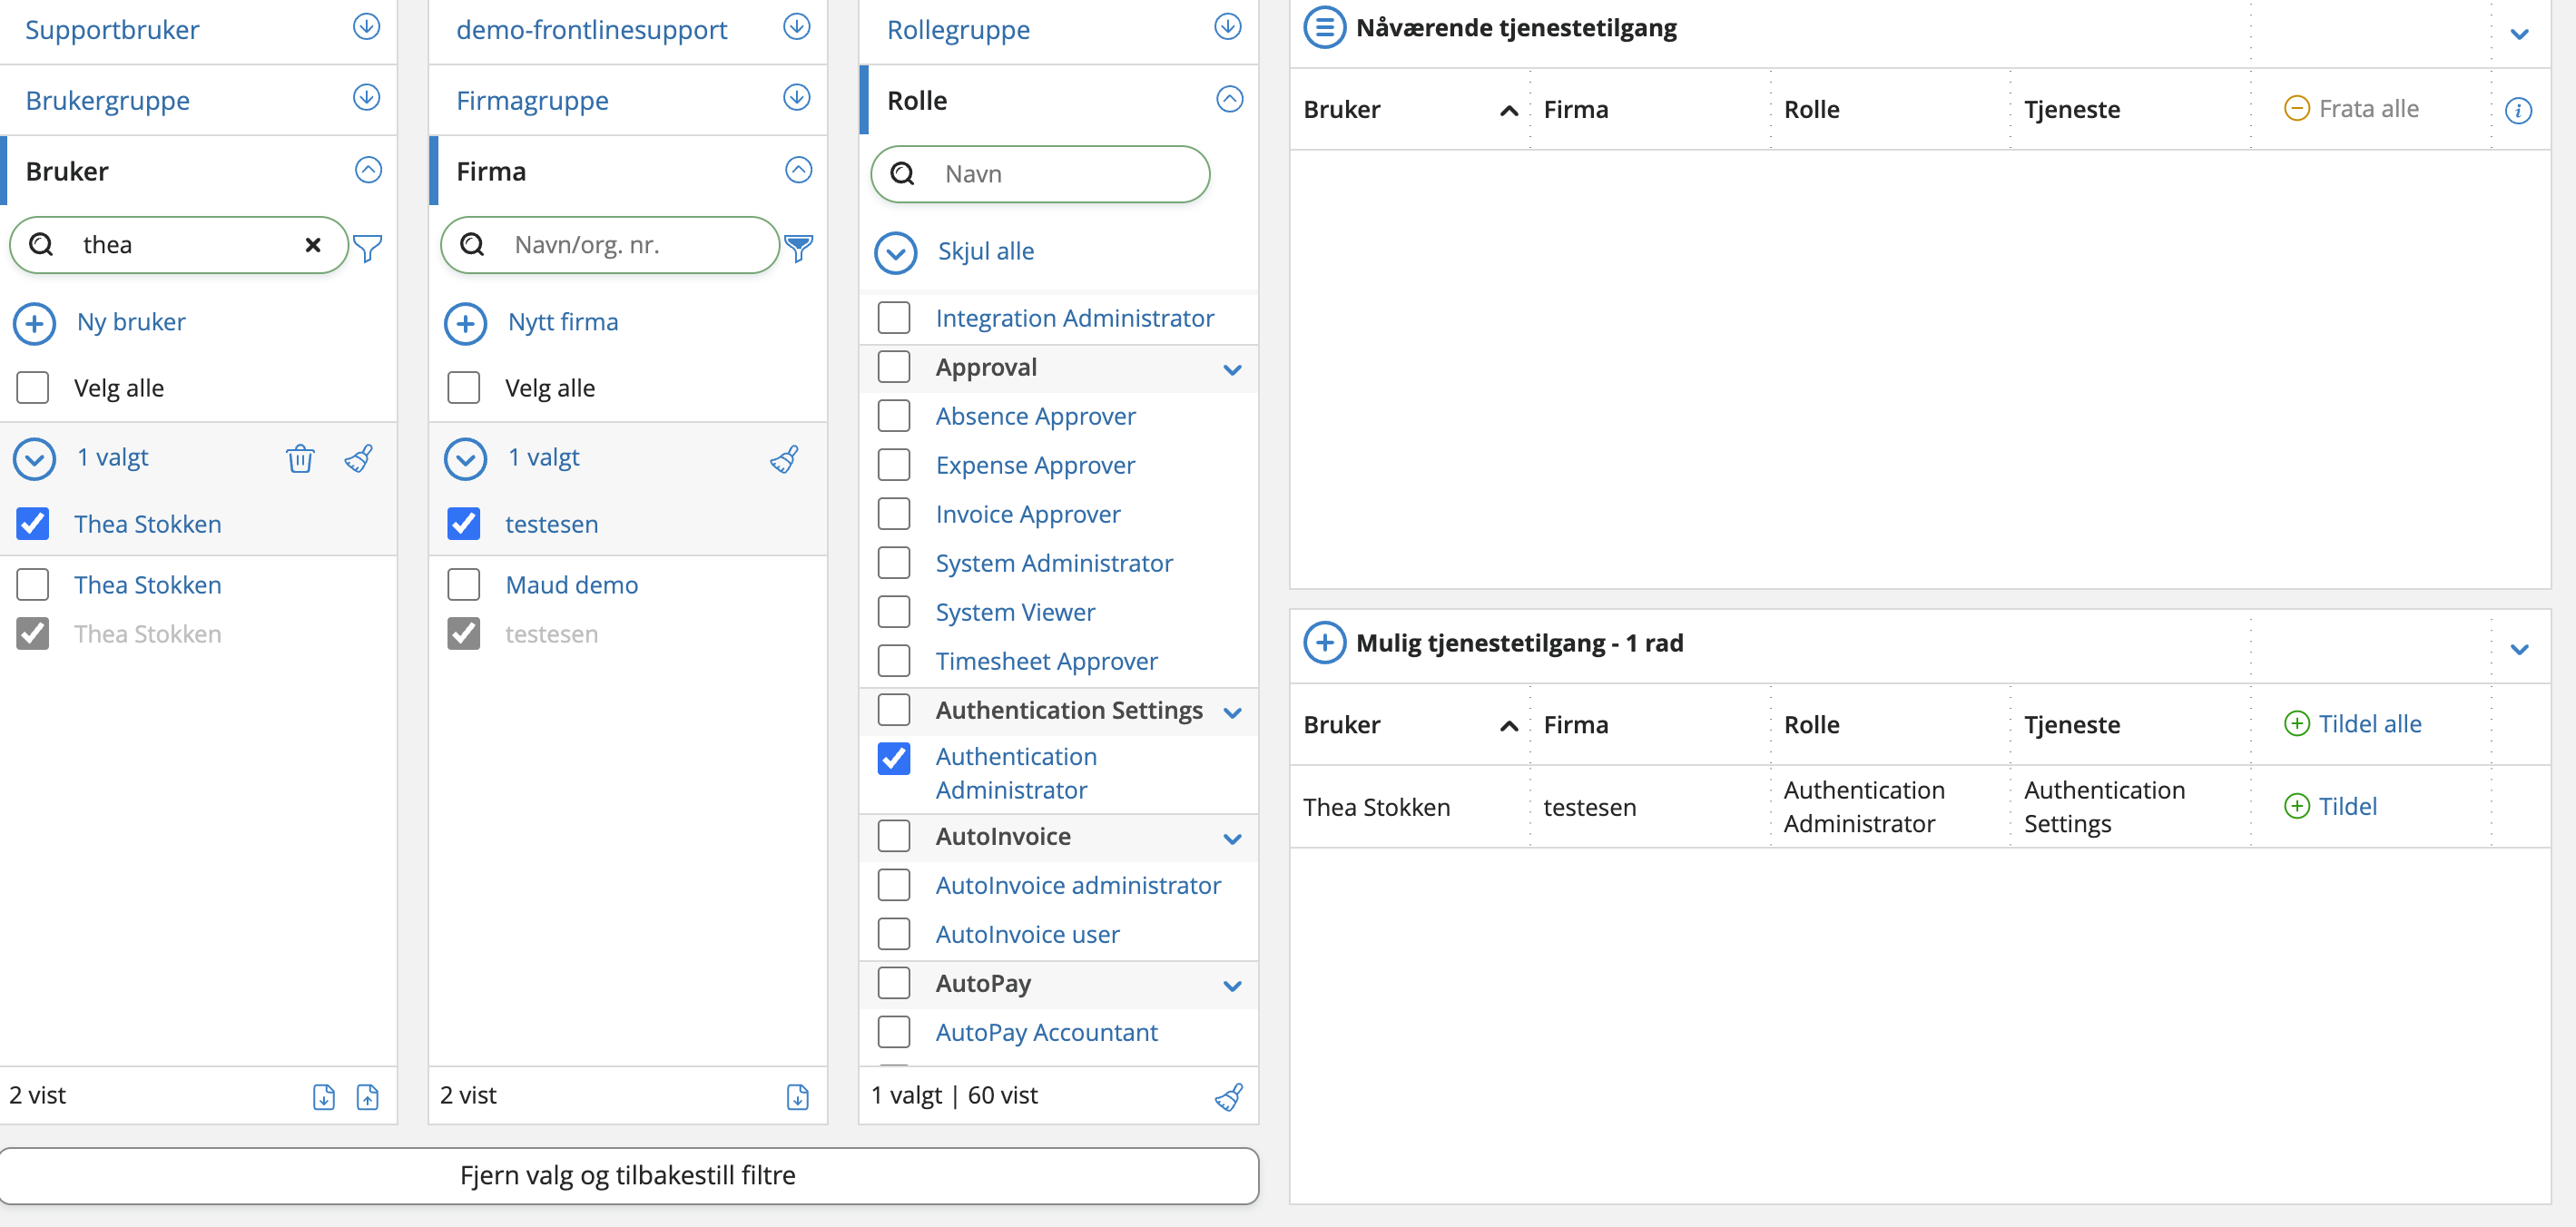Click Fjern valg og tilbakestill filtre
The image size is (2576, 1227).
click(628, 1176)
